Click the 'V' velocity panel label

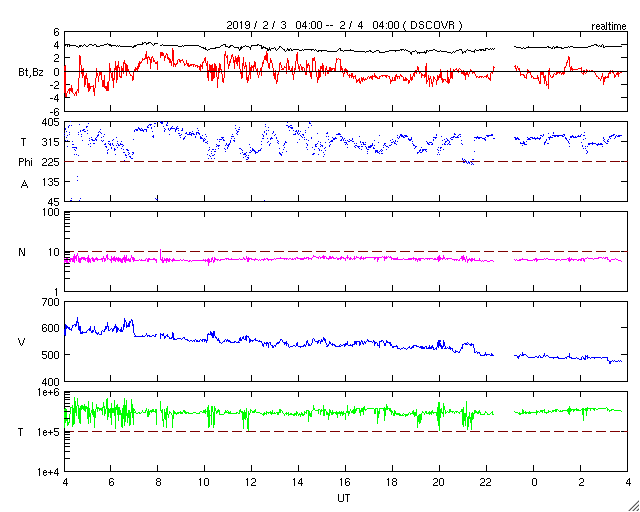click(x=22, y=342)
